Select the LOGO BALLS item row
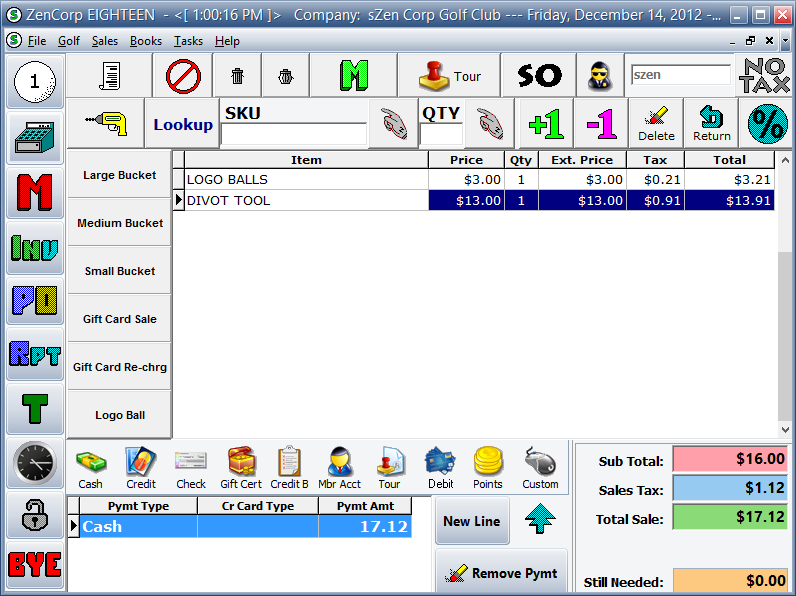Screen dimensions: 796x596 (306, 180)
